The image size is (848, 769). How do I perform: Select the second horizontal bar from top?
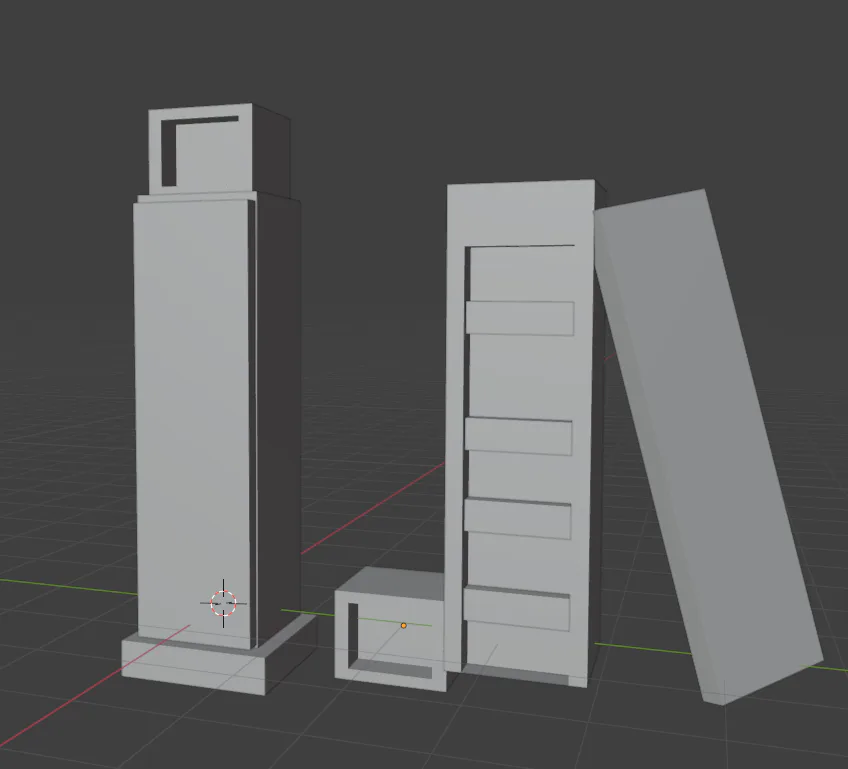pyautogui.click(x=519, y=436)
